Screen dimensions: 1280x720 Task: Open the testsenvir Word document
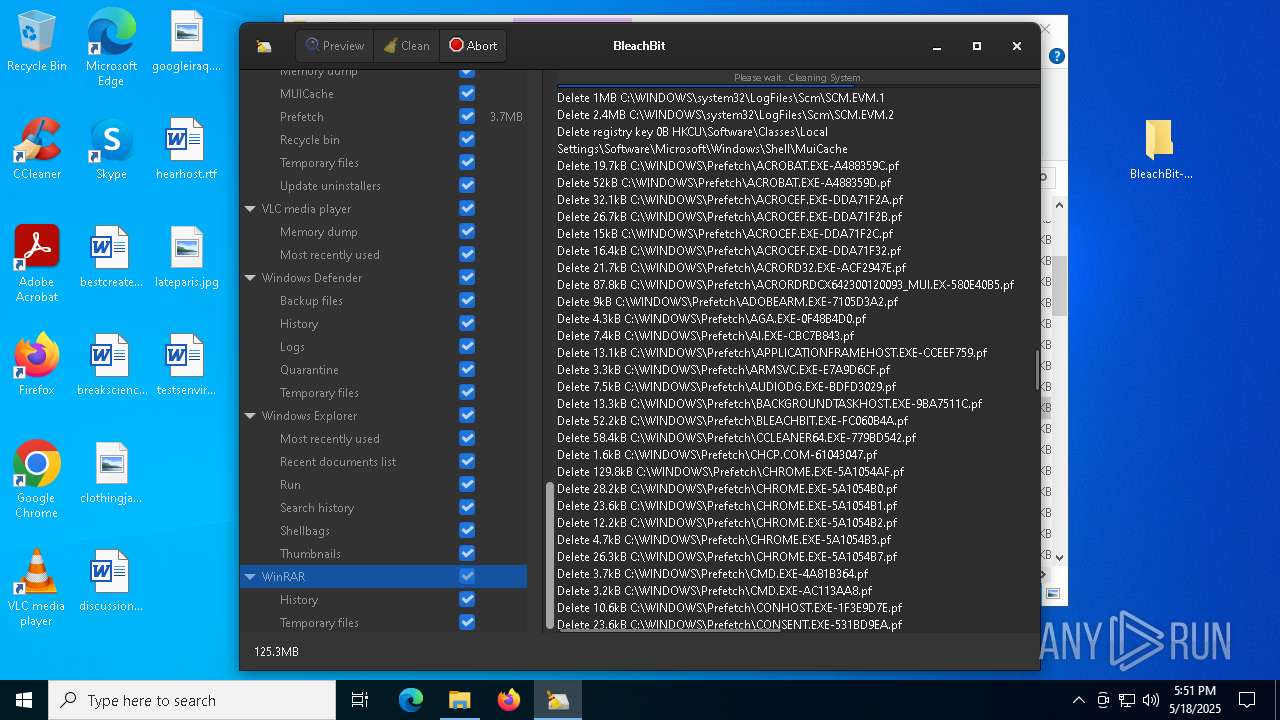coord(186,366)
